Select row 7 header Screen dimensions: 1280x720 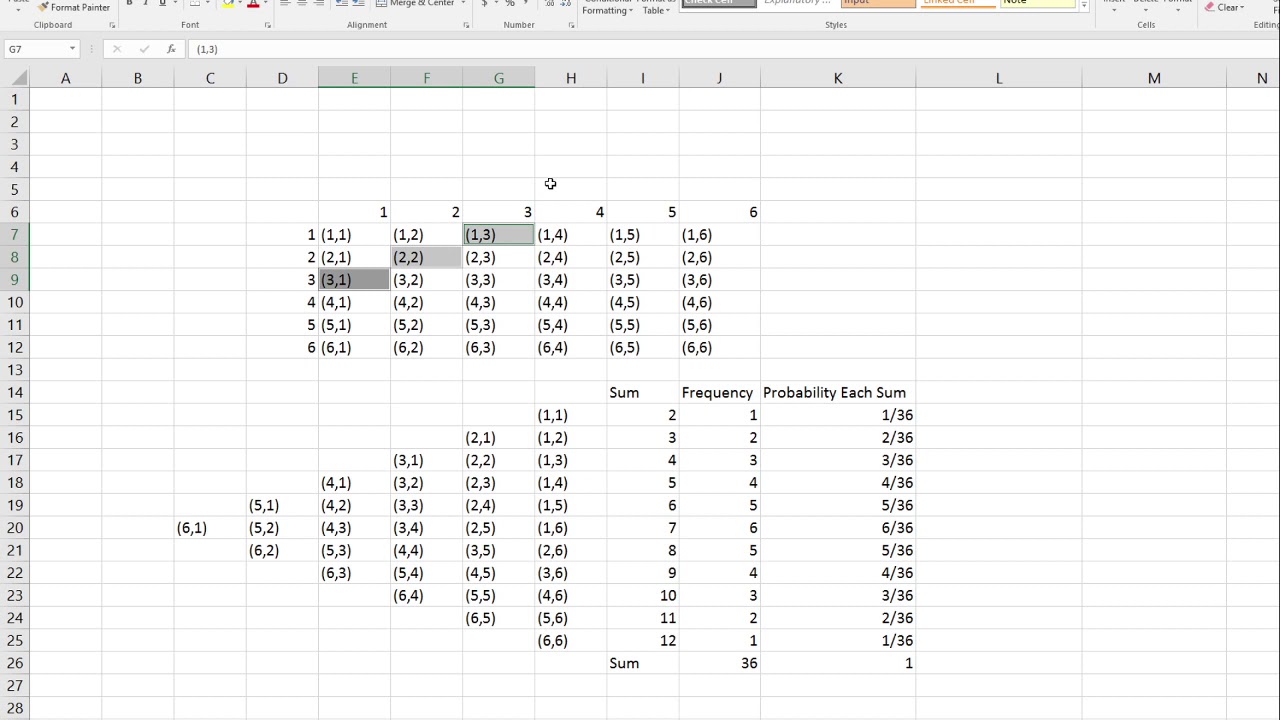click(x=15, y=235)
